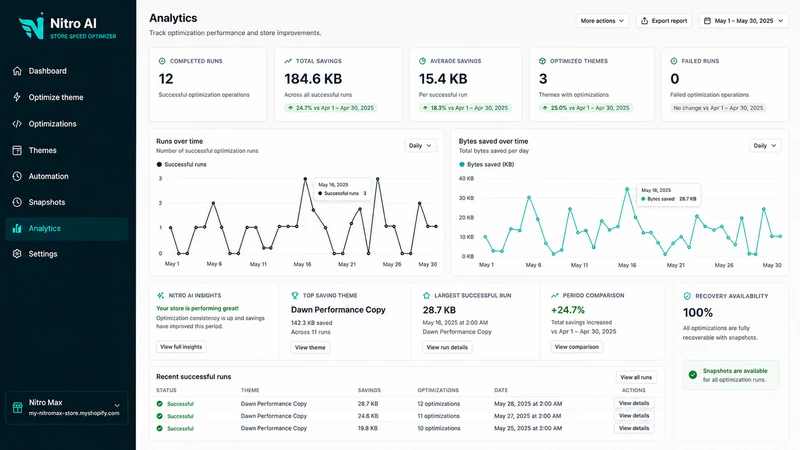Click the Optimized Themes cube icon

pos(542,61)
